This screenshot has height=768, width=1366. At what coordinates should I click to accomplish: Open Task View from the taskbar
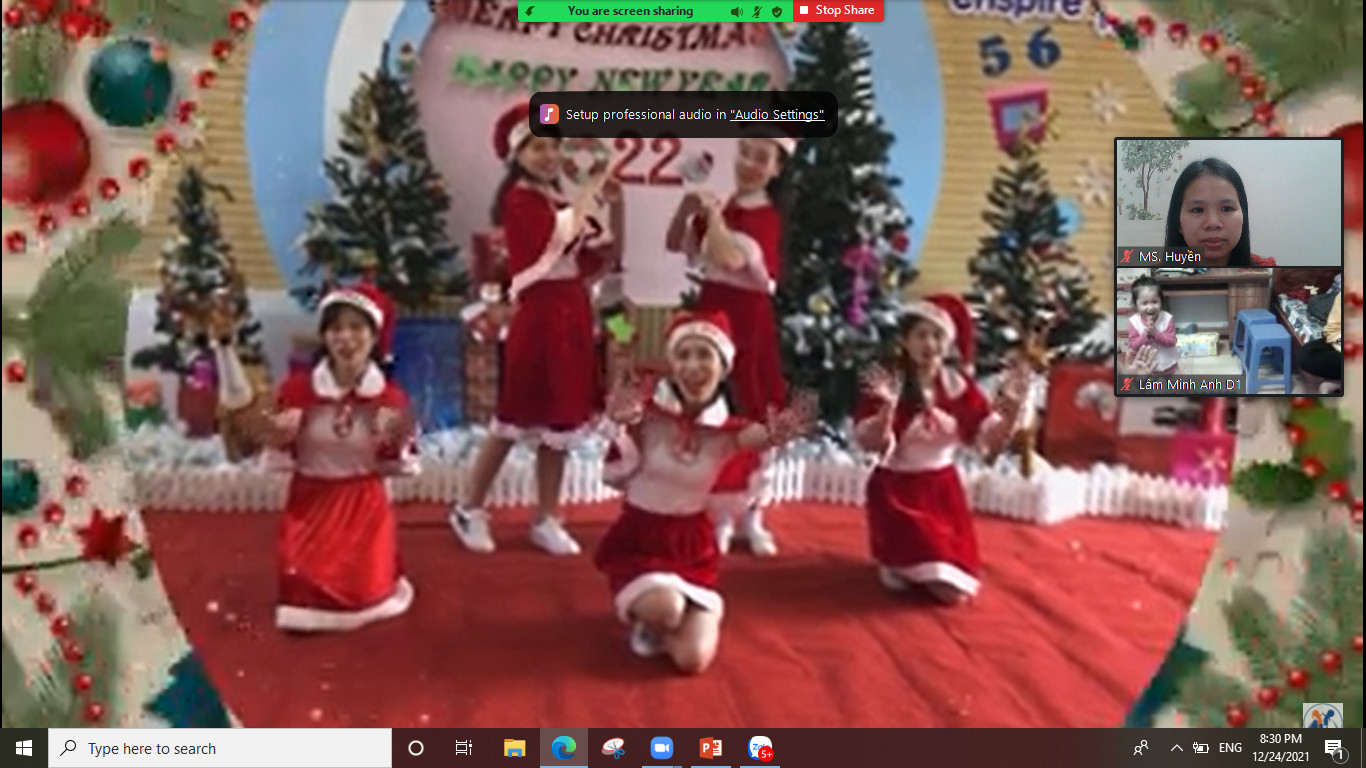pos(464,748)
